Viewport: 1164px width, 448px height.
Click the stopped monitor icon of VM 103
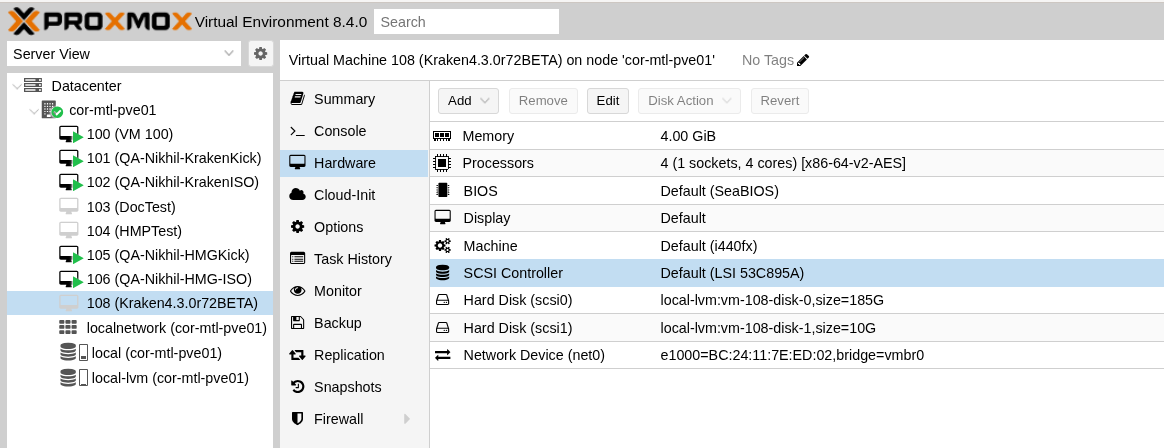tap(69, 207)
